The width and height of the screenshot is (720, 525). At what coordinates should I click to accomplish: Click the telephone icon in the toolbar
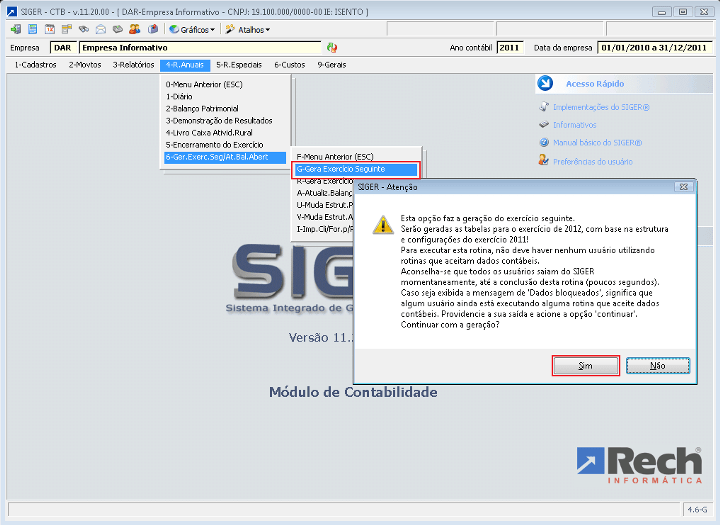pos(118,29)
